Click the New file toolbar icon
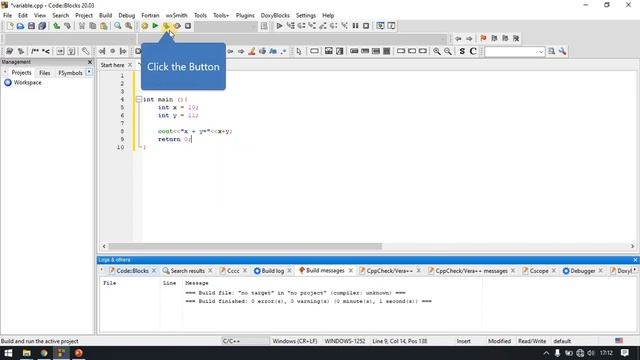The height and width of the screenshot is (360, 640). click(10, 26)
